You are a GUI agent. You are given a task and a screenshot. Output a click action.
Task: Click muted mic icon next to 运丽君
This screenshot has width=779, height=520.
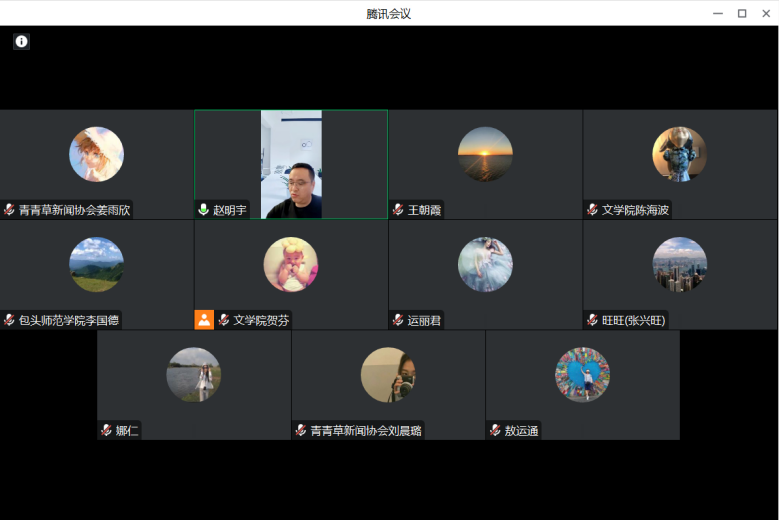click(398, 320)
